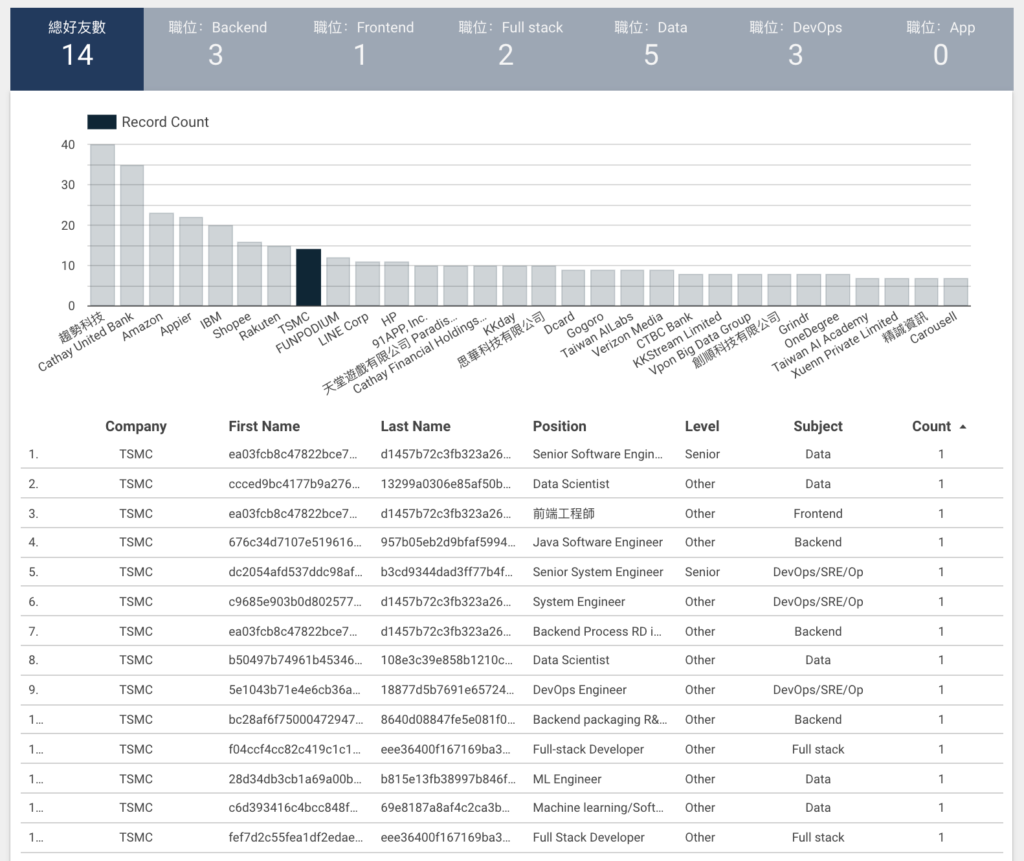The width and height of the screenshot is (1024, 861).
Task: Click 'Java Software Engineer' cell
Action: coord(598,542)
